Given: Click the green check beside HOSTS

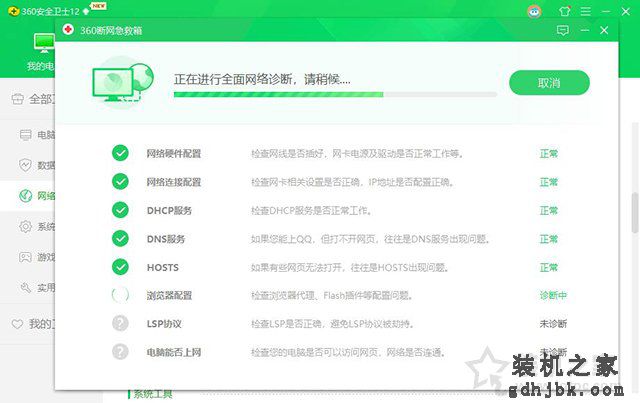Looking at the screenshot, I should click(x=120, y=267).
